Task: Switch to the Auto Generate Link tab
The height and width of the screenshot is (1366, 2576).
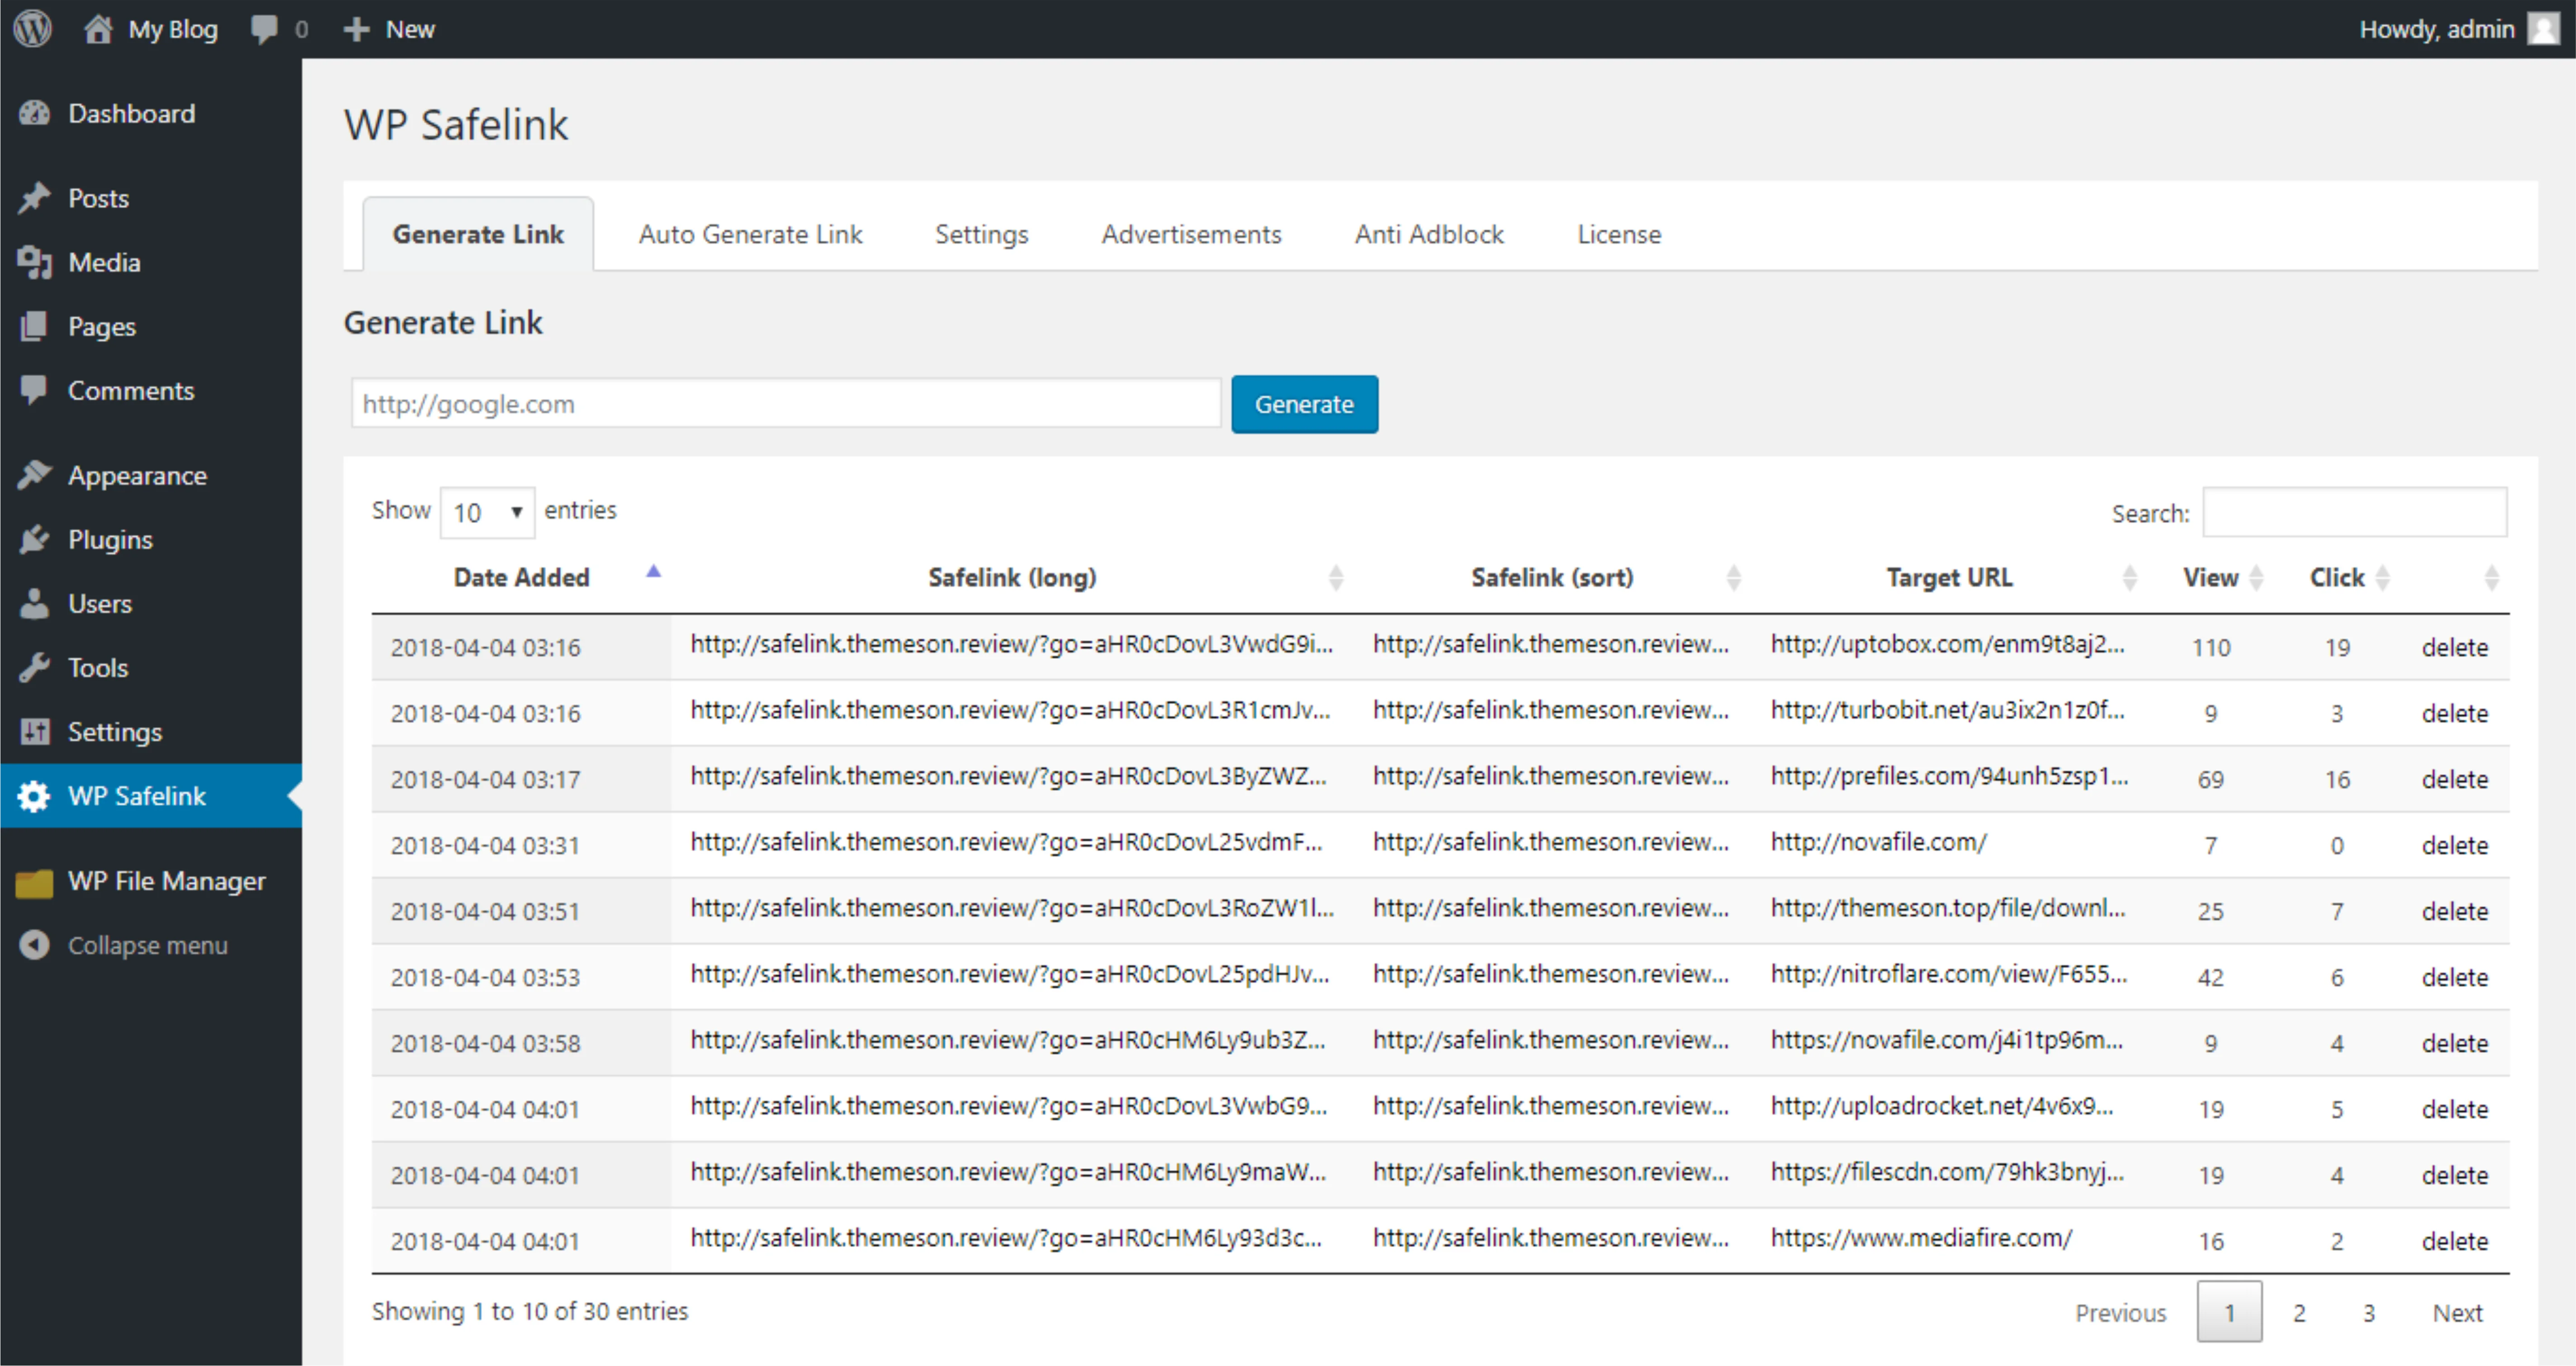Action: pos(750,234)
